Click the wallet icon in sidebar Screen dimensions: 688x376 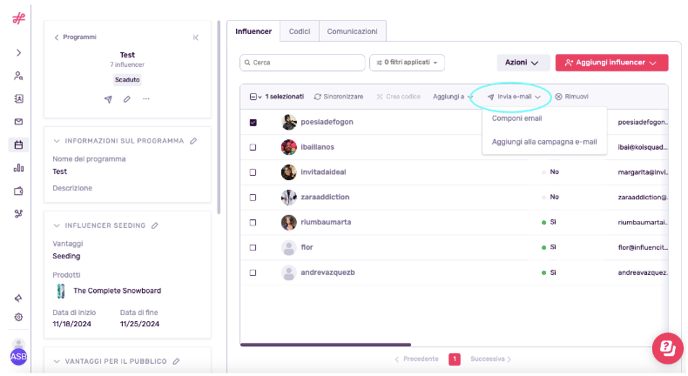pos(18,191)
